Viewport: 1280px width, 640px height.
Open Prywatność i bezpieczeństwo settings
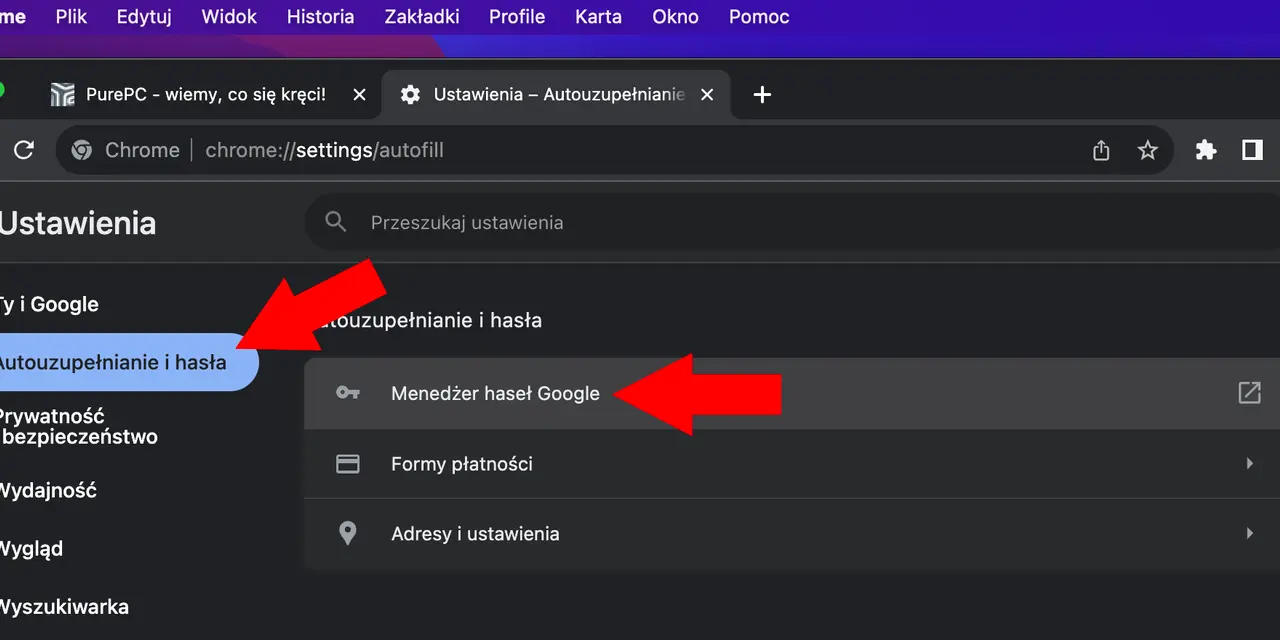point(78,426)
